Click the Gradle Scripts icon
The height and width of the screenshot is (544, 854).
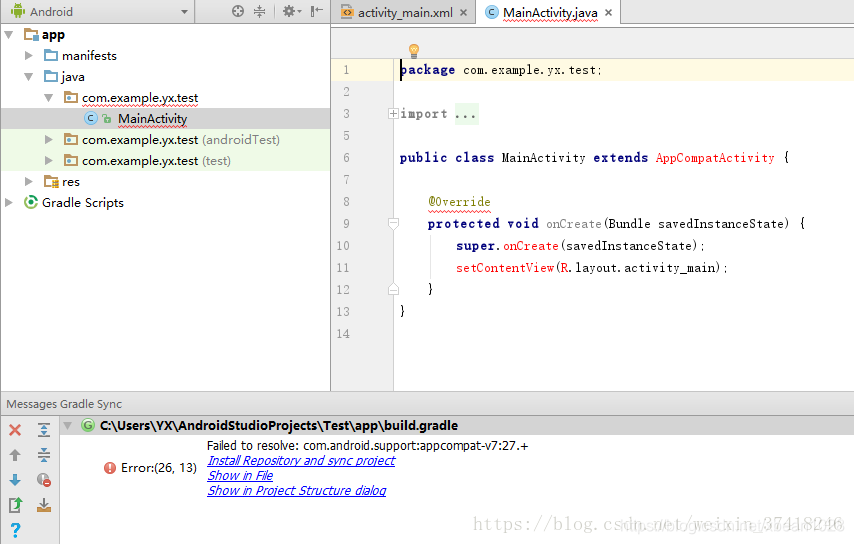31,203
